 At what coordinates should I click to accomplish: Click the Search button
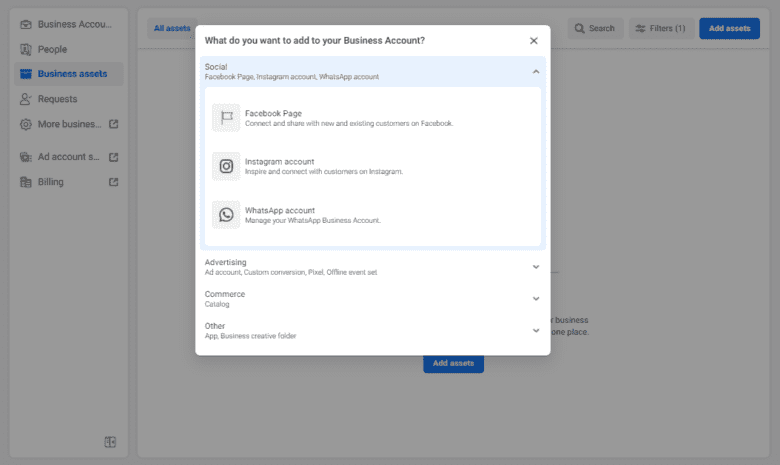pyautogui.click(x=595, y=28)
